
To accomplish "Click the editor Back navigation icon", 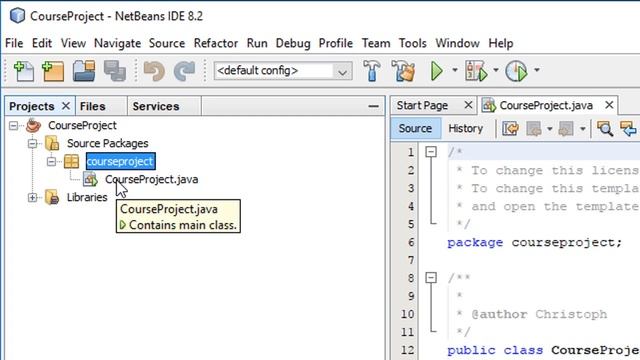I will [x=534, y=129].
